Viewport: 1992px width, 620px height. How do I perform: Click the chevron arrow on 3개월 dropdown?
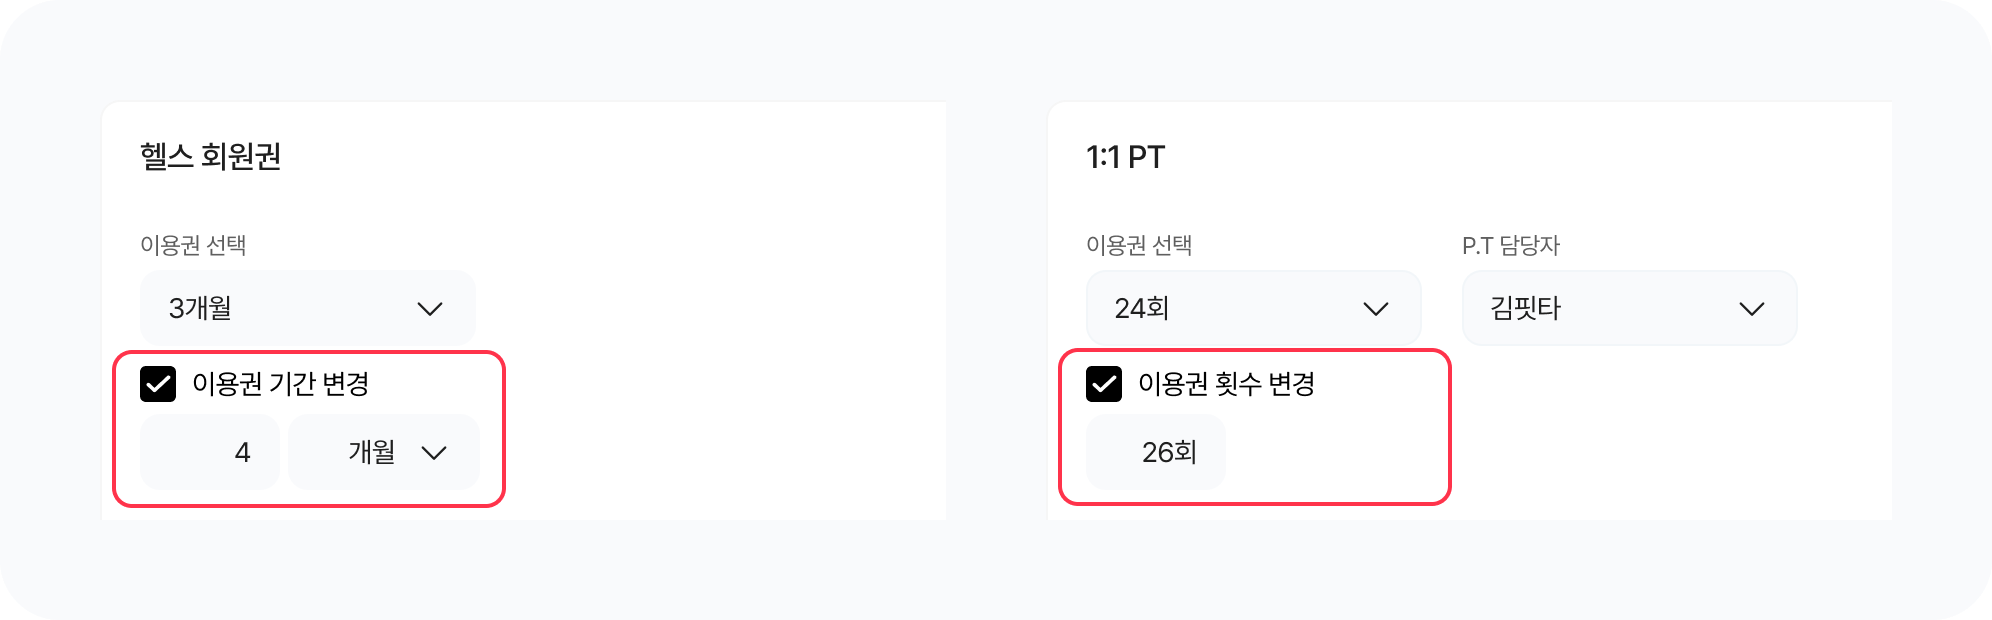pos(430,309)
